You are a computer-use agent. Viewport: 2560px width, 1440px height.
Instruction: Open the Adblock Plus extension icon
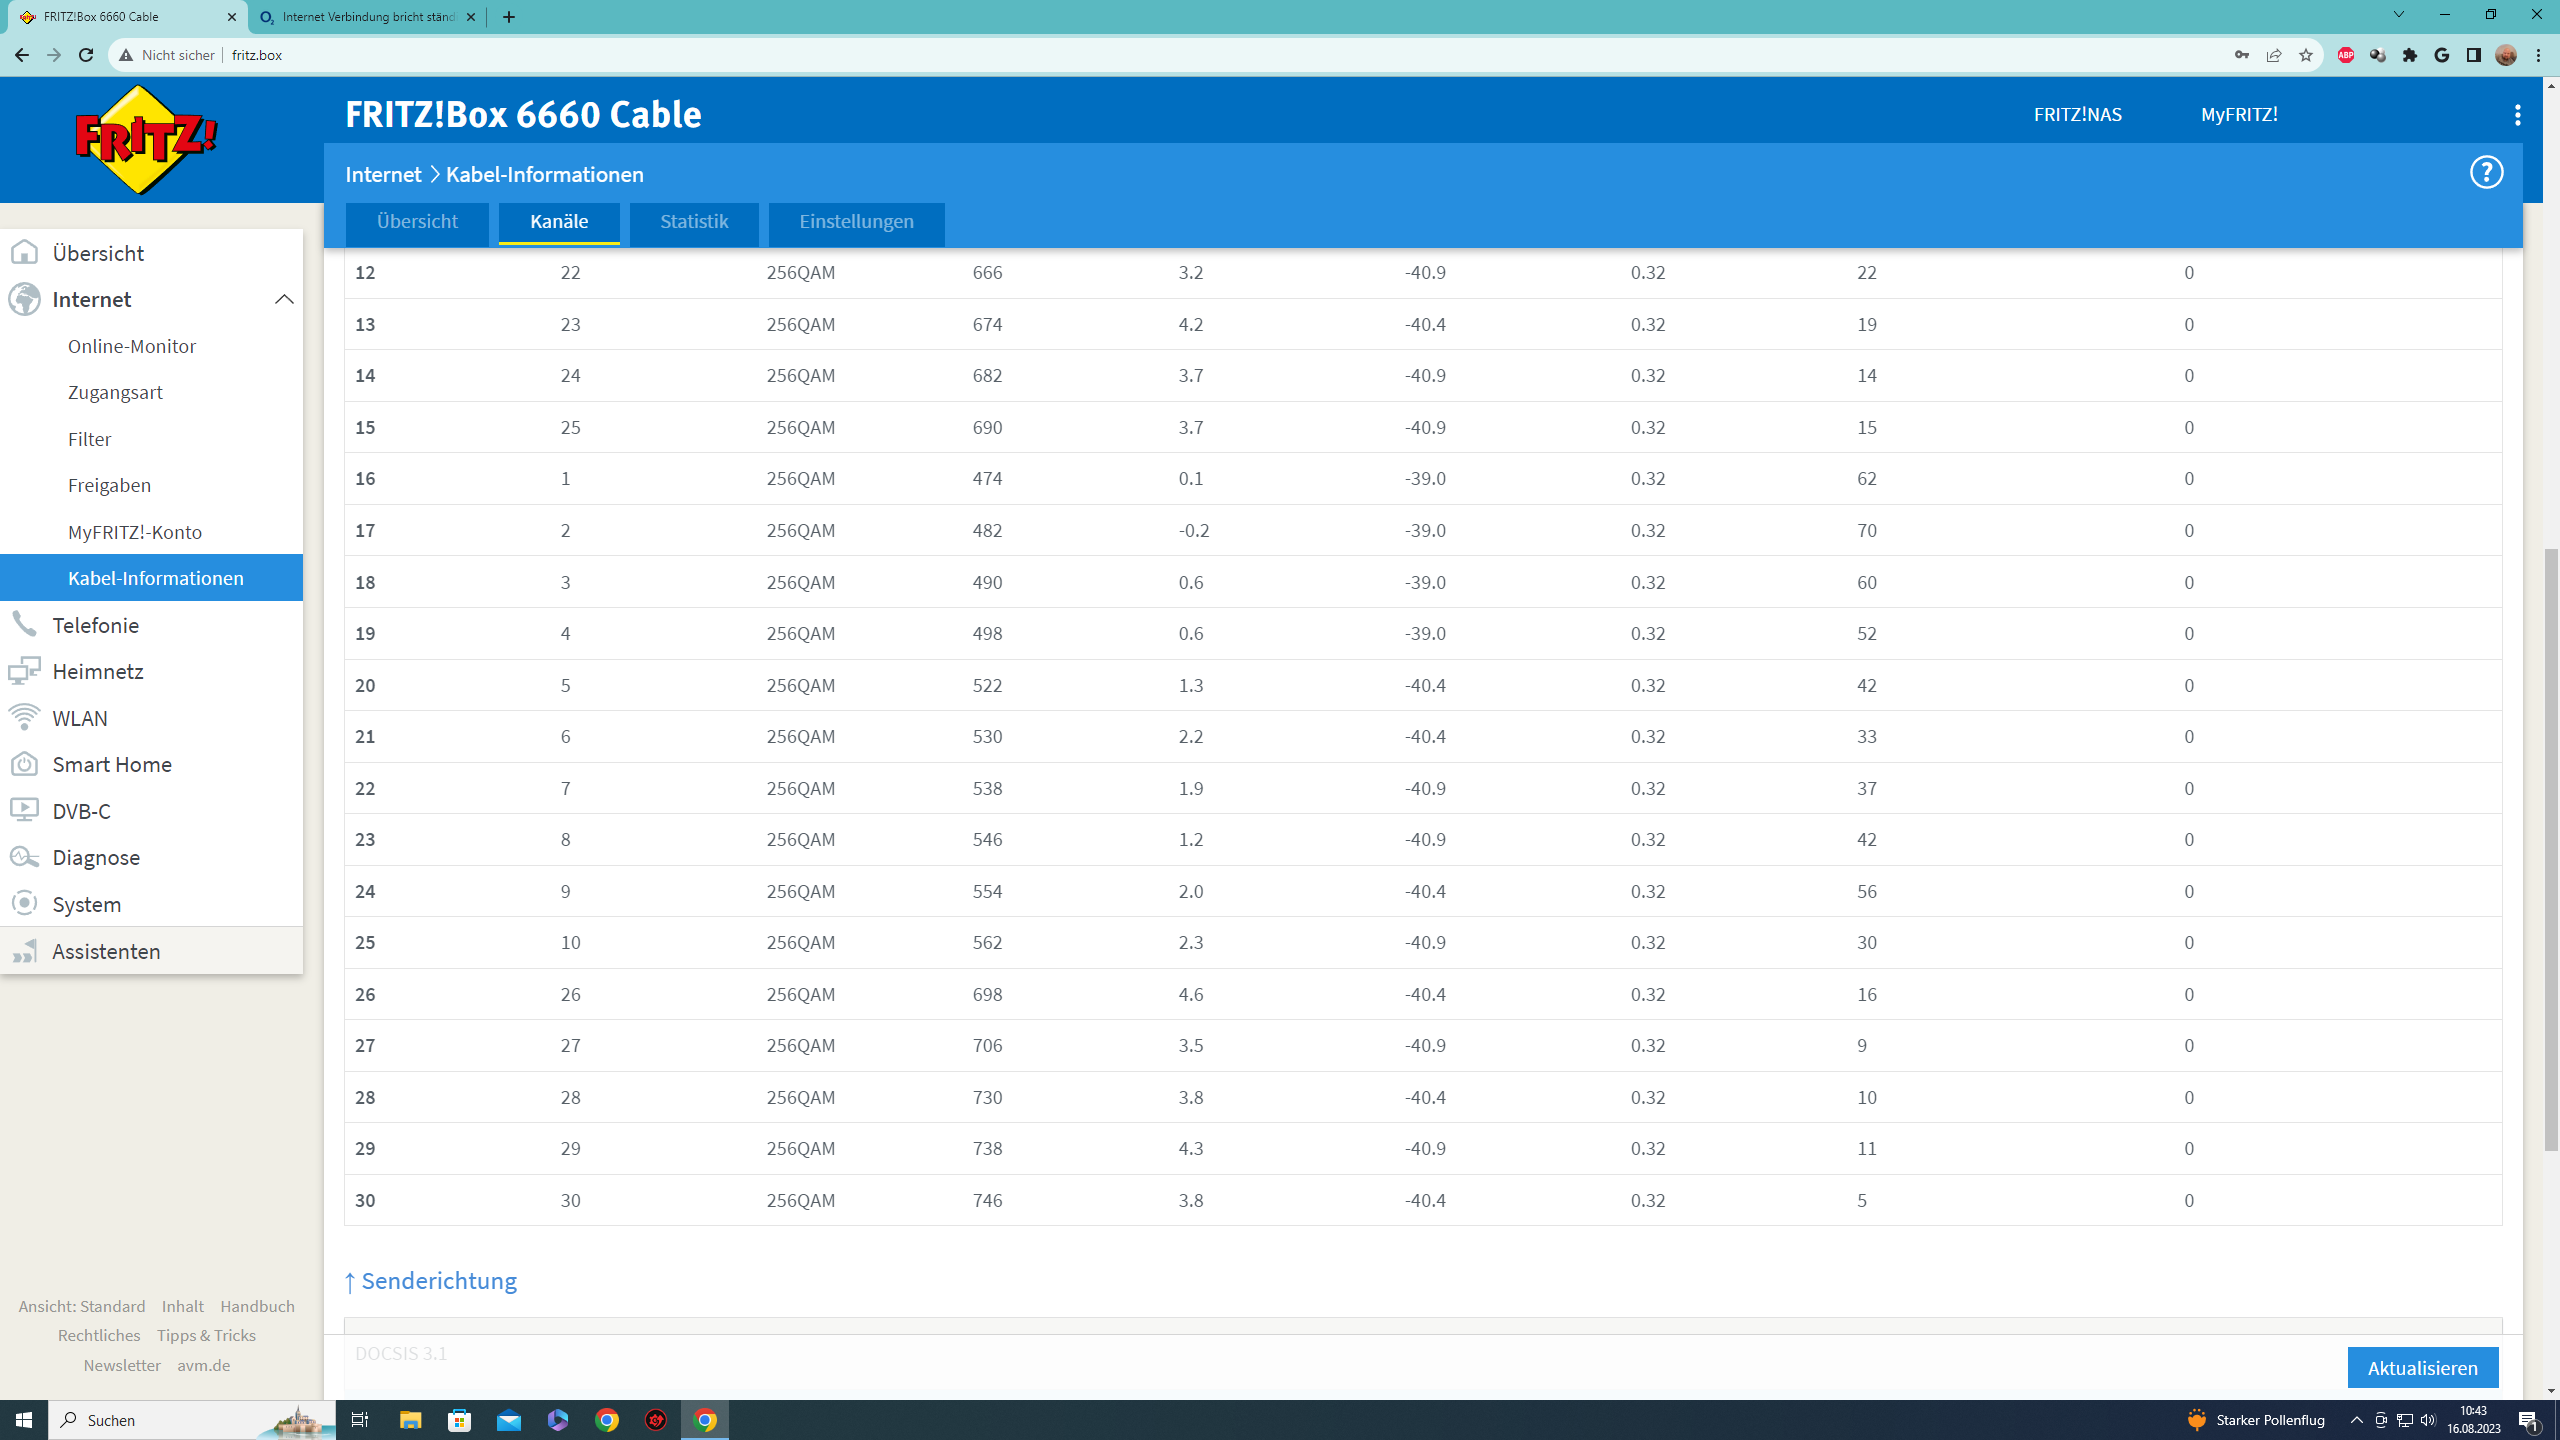(2345, 55)
